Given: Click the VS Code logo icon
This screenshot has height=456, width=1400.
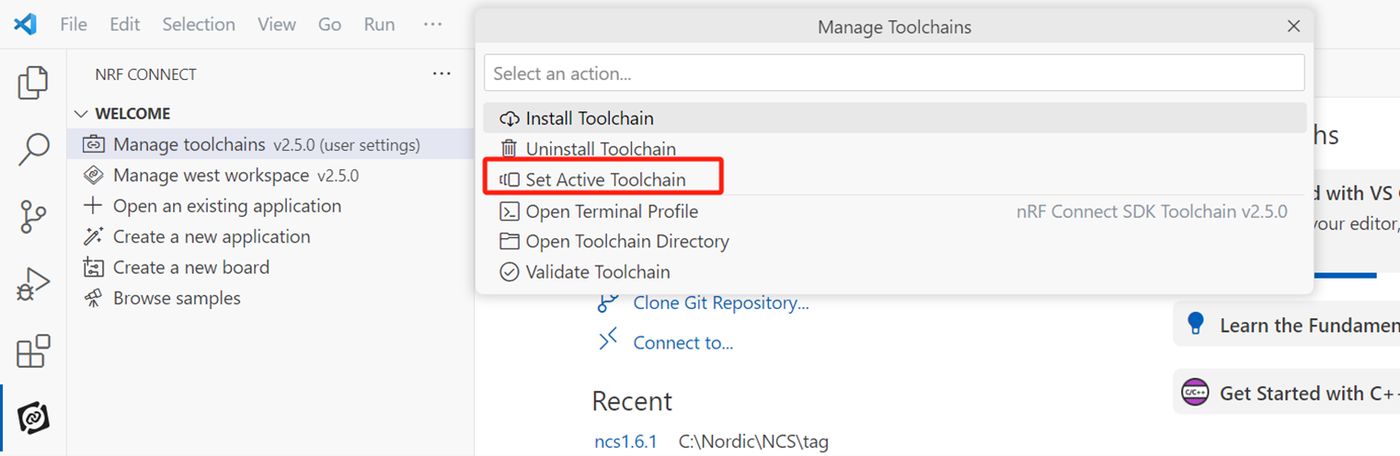Looking at the screenshot, I should pos(25,24).
